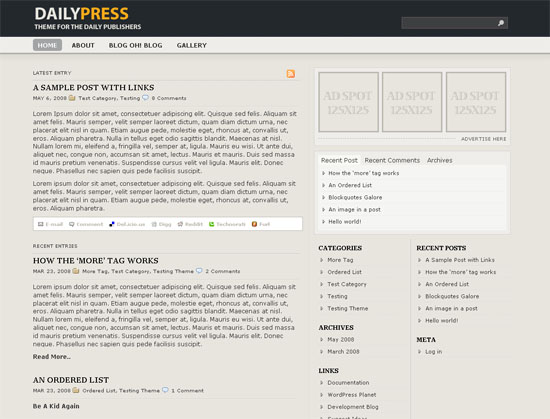The height and width of the screenshot is (419, 550).
Task: Open the Gallery menu item
Action: click(x=192, y=45)
